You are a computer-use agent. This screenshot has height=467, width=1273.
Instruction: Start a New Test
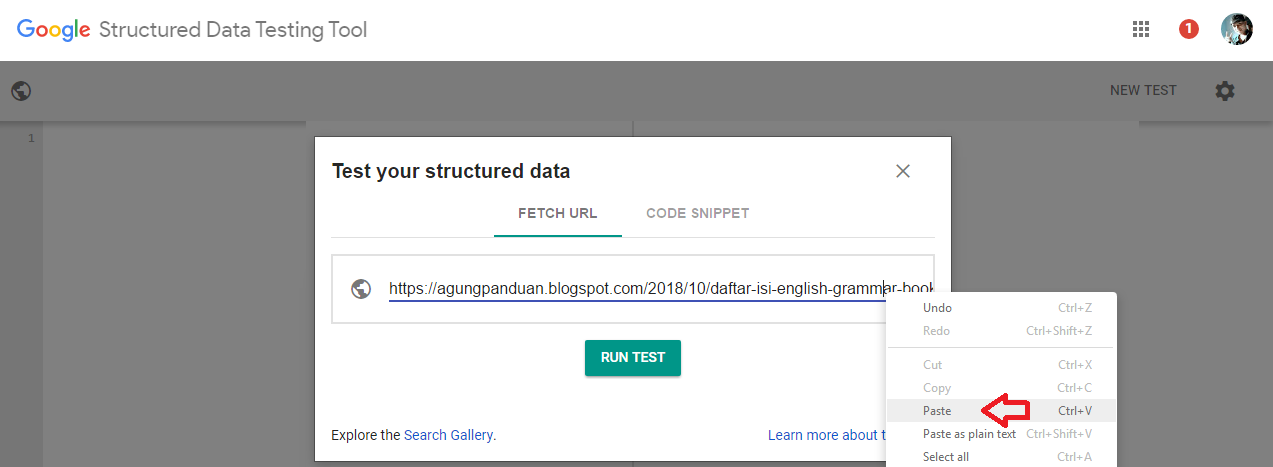[x=1143, y=90]
